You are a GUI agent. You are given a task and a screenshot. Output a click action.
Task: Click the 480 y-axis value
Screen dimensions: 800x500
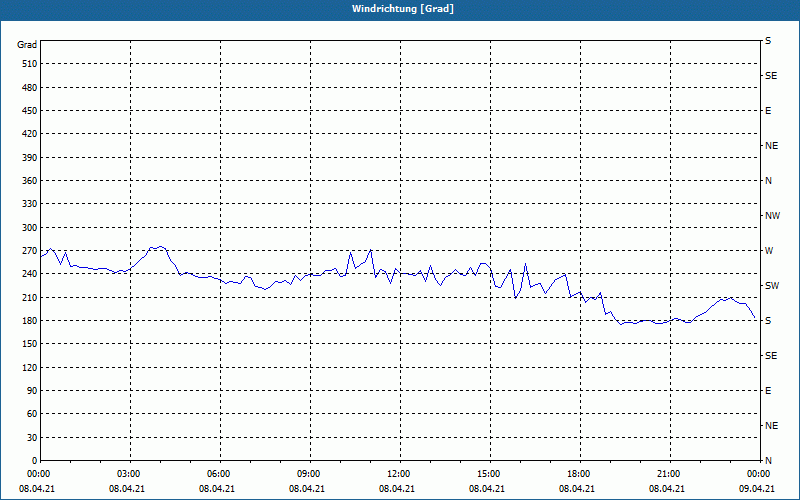[x=30, y=87]
